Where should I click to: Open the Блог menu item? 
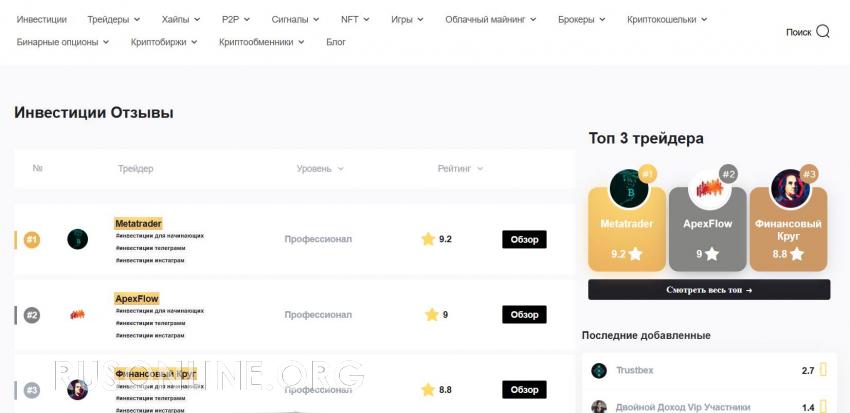pyautogui.click(x=336, y=42)
